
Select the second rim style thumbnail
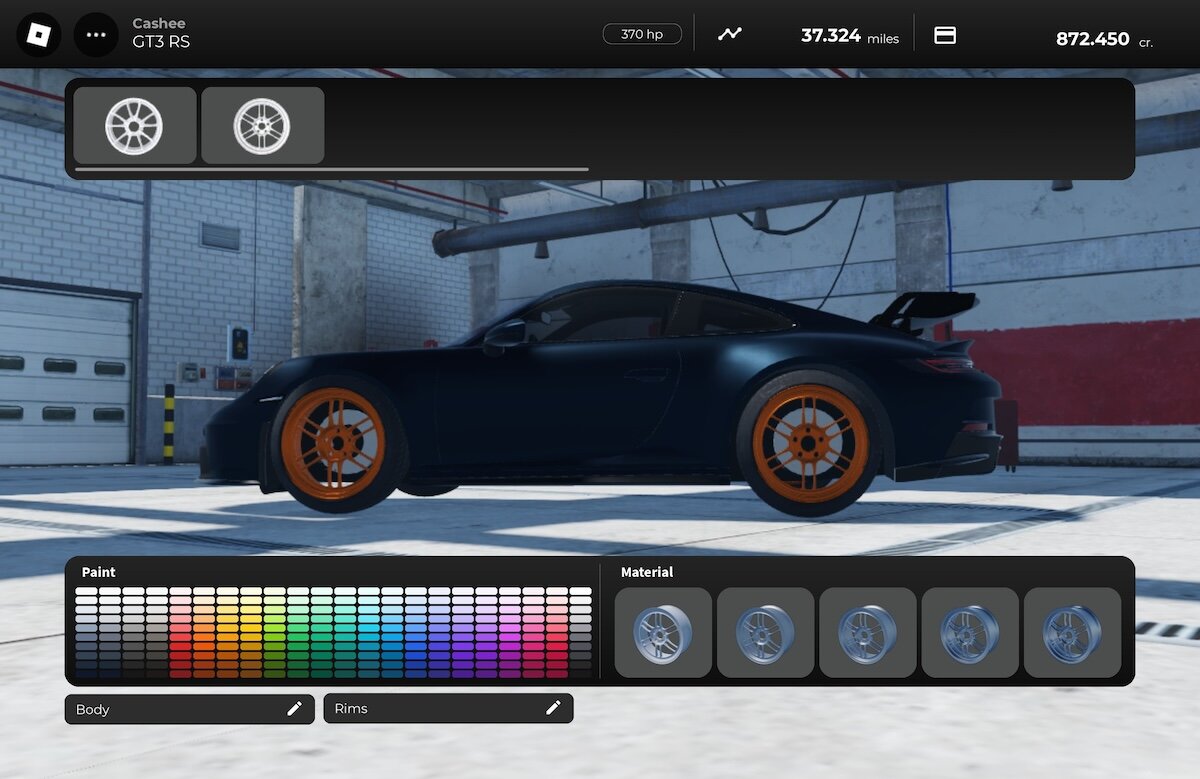263,126
